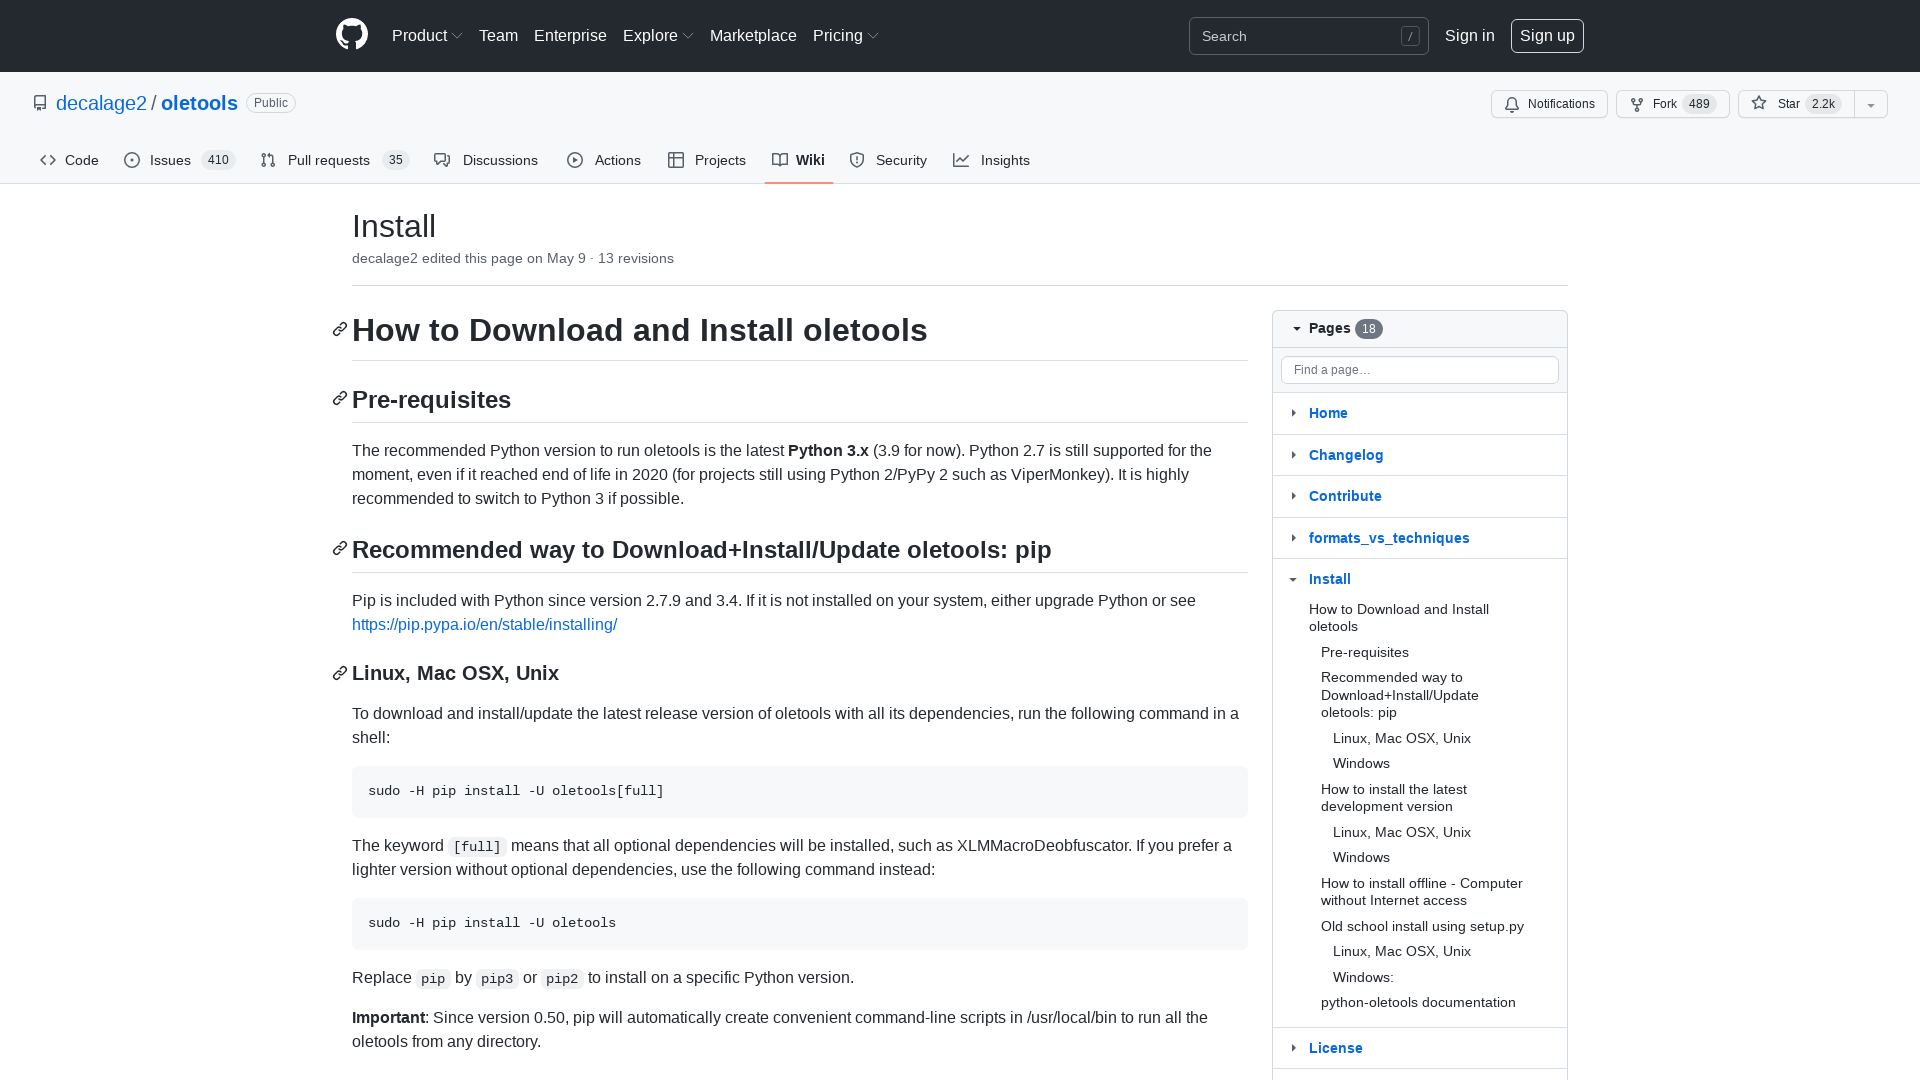Screen dimensions: 1920x1080
Task: Click the Enterprise menu link
Action: 570,35
